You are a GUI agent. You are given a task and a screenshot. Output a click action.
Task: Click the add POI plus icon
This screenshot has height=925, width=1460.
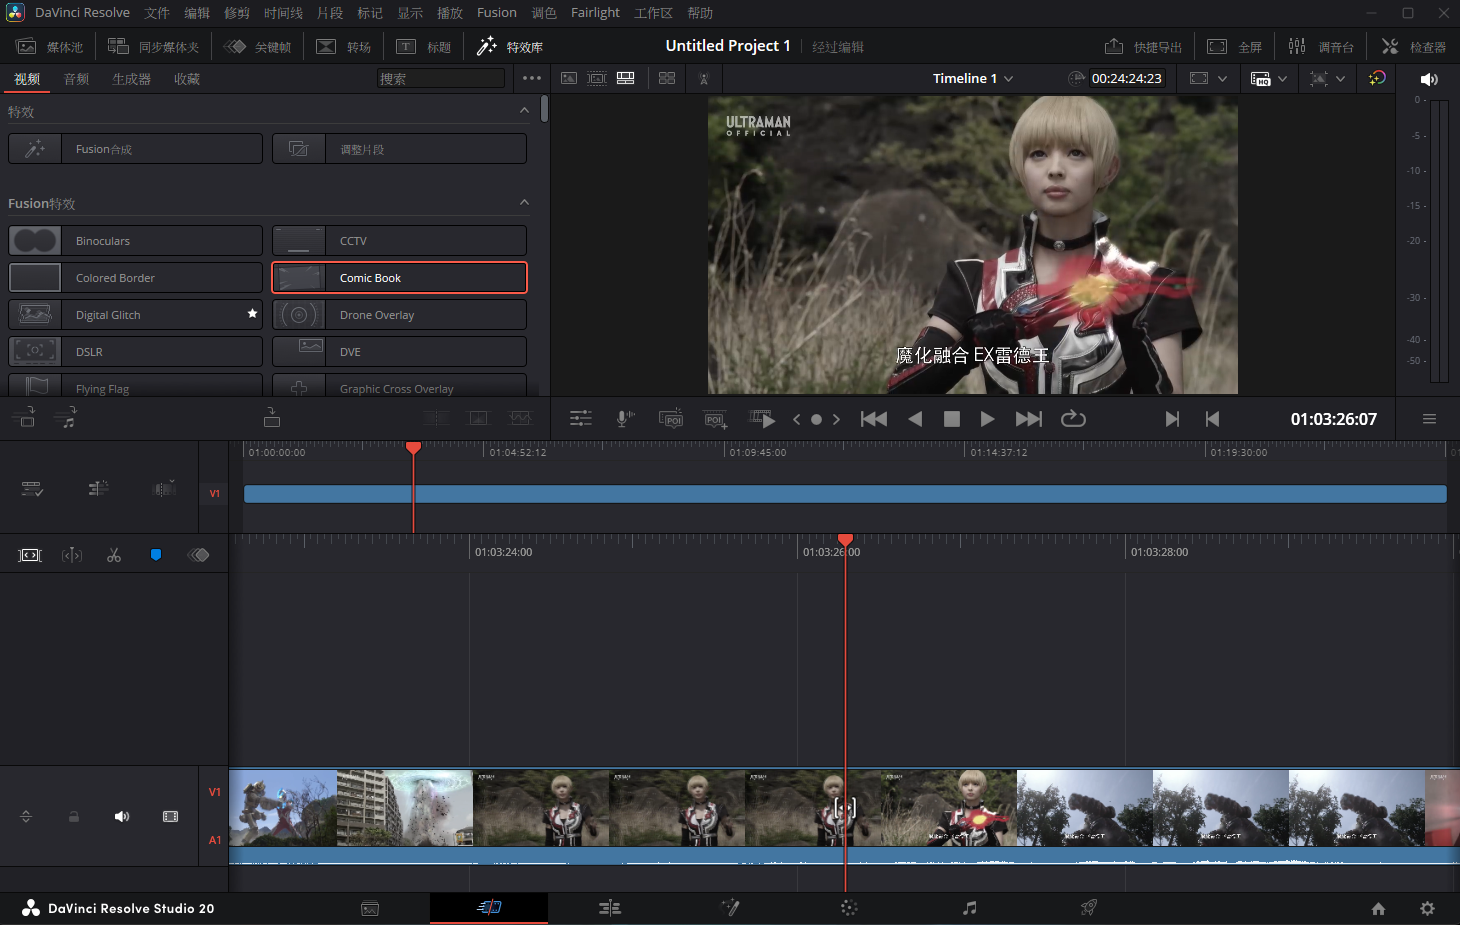pos(716,419)
